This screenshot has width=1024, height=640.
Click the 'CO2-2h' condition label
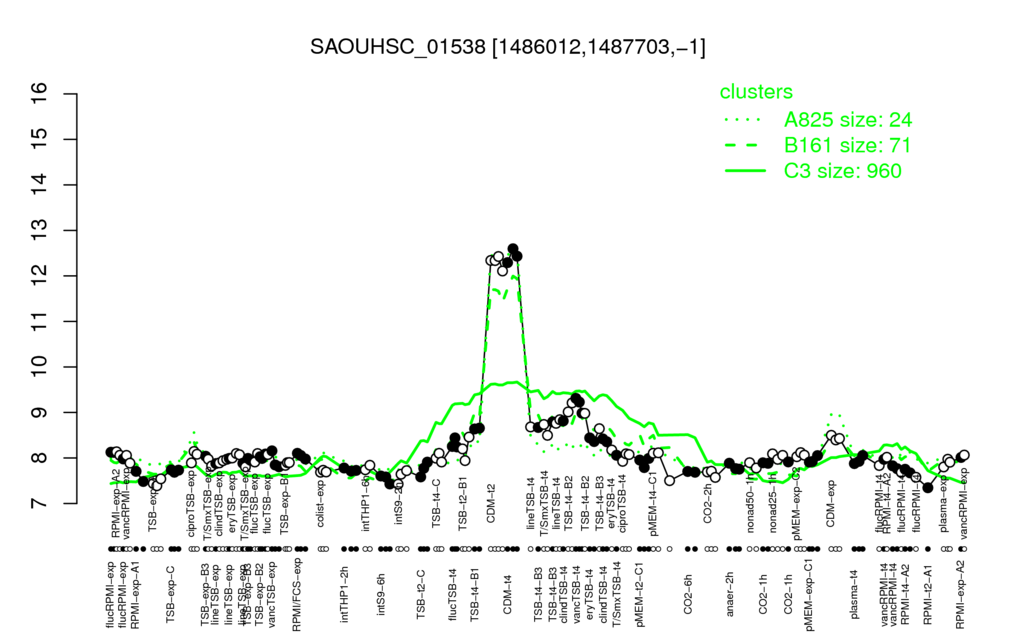tap(708, 504)
